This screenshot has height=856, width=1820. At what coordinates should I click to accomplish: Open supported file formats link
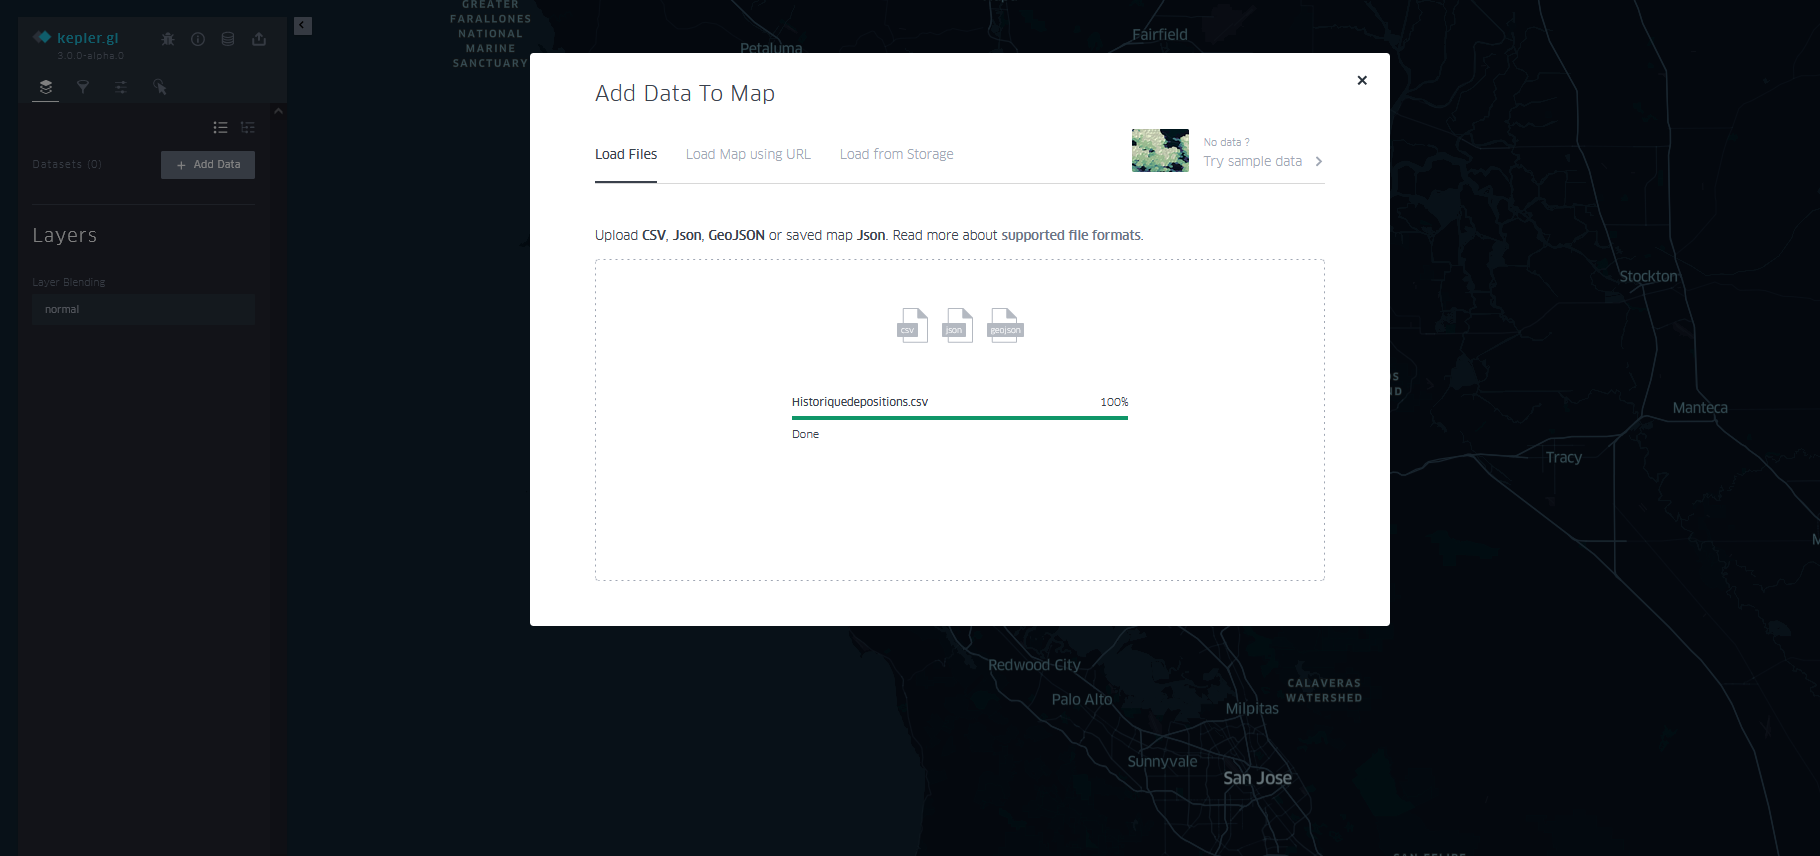1071,235
